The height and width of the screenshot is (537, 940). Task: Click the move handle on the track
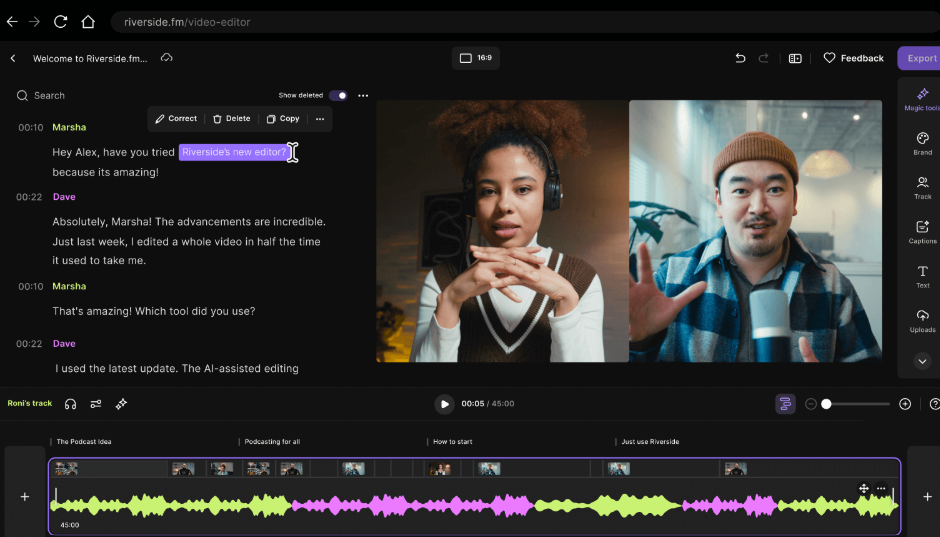point(864,488)
